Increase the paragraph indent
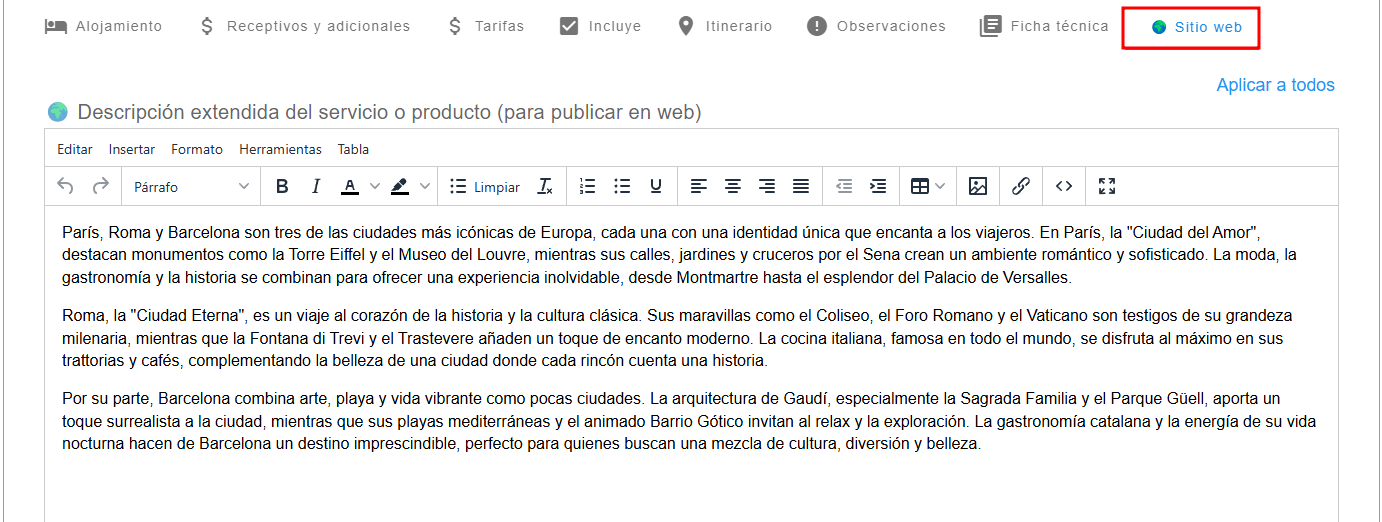The height and width of the screenshot is (522, 1382). click(x=878, y=186)
